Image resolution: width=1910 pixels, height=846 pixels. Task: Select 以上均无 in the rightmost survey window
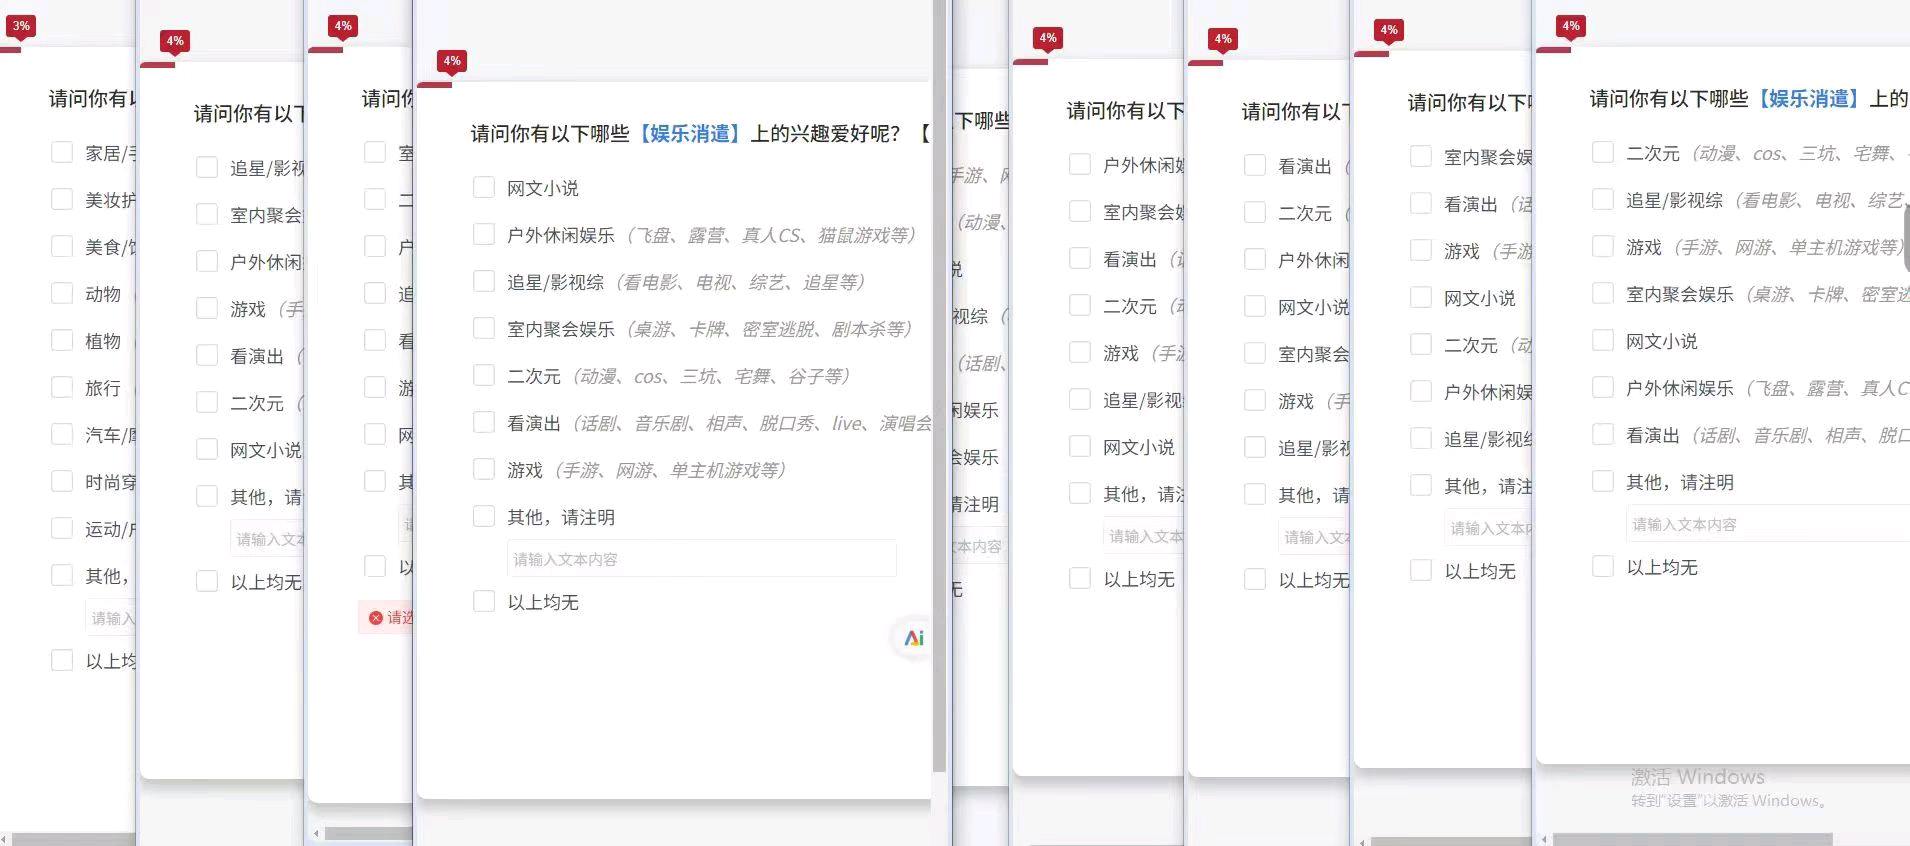click(1603, 566)
